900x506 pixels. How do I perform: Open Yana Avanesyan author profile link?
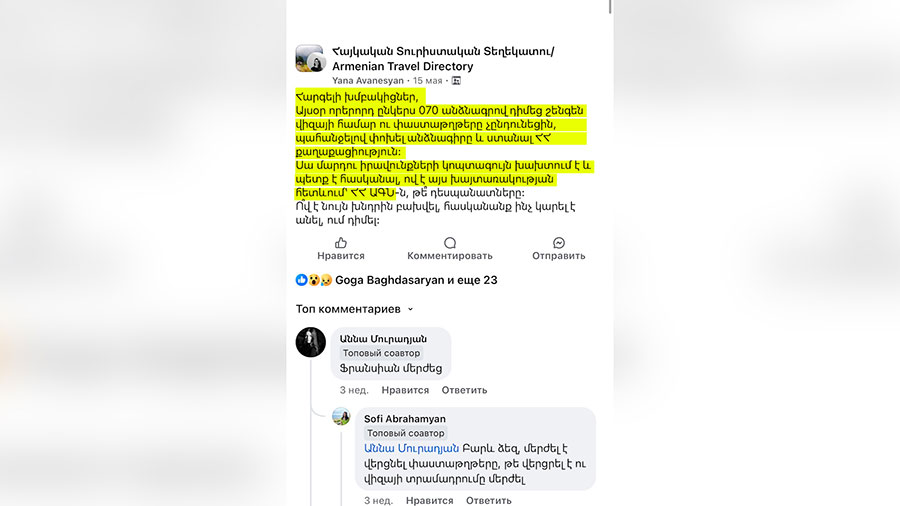(368, 81)
